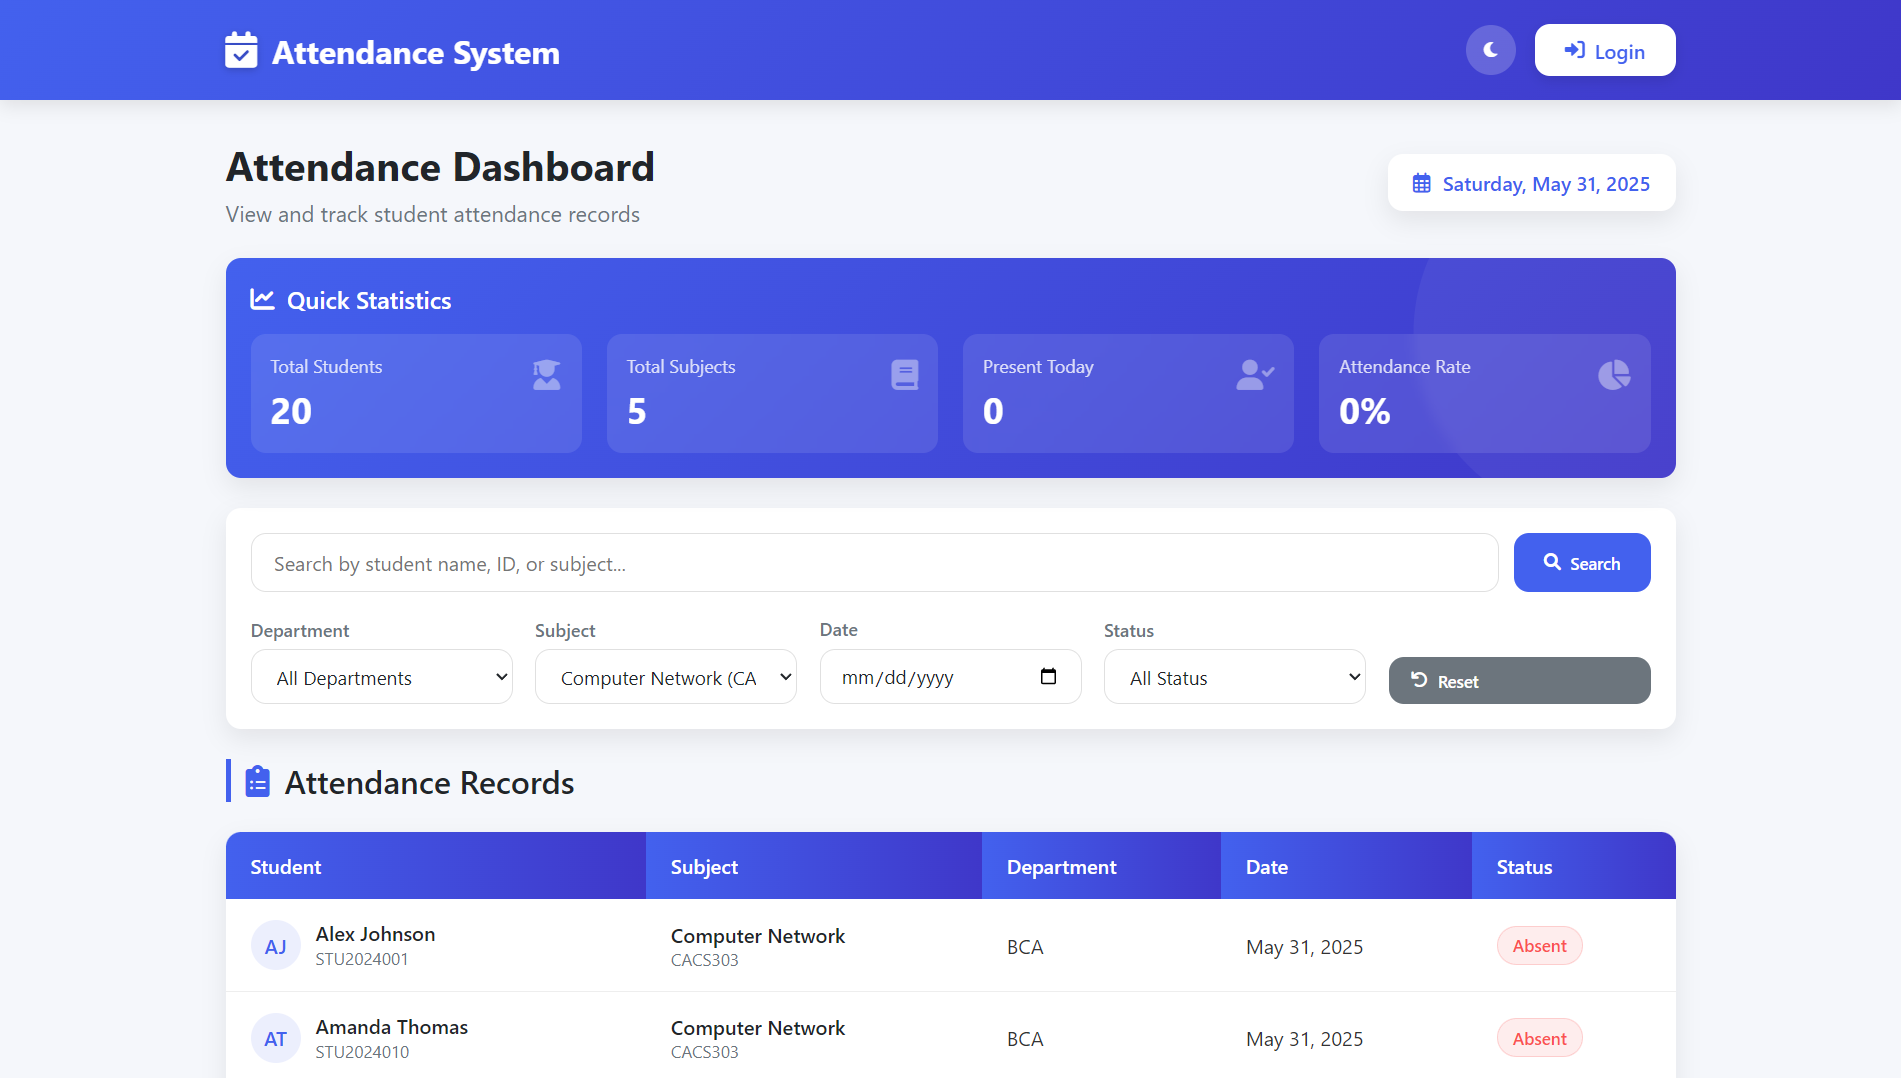
Task: Click the calendar-check logo icon
Action: click(241, 51)
